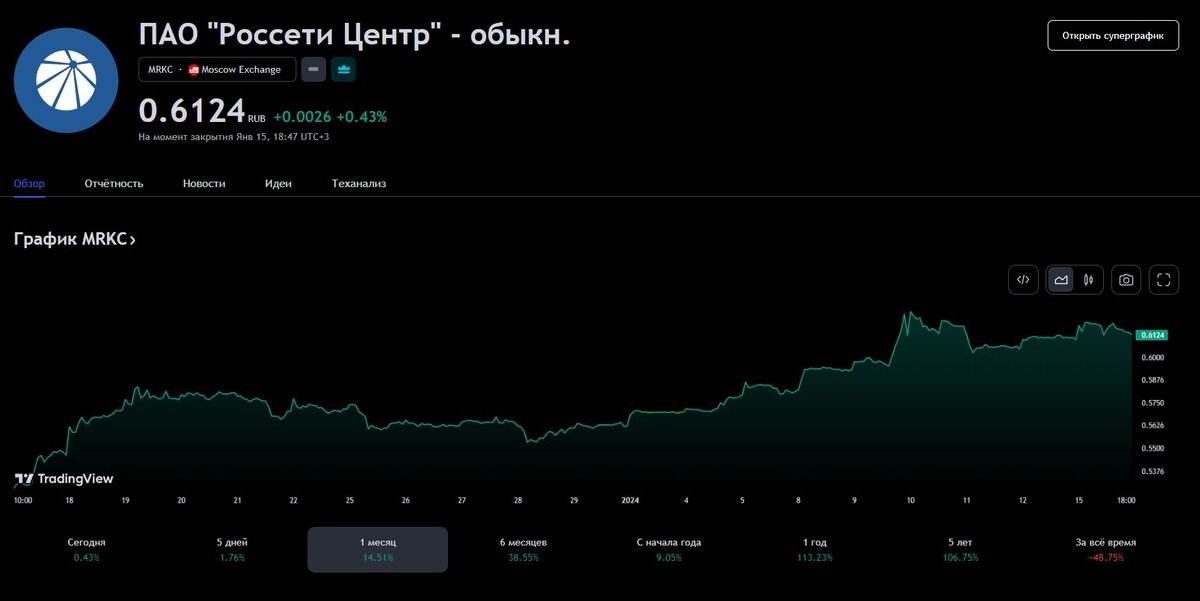This screenshot has height=601, width=1200.
Task: Click the +0.0026 price change value
Action: [302, 116]
